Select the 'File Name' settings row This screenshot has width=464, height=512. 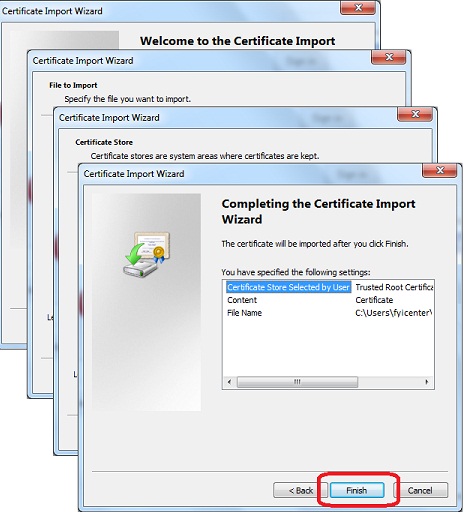coord(244,313)
